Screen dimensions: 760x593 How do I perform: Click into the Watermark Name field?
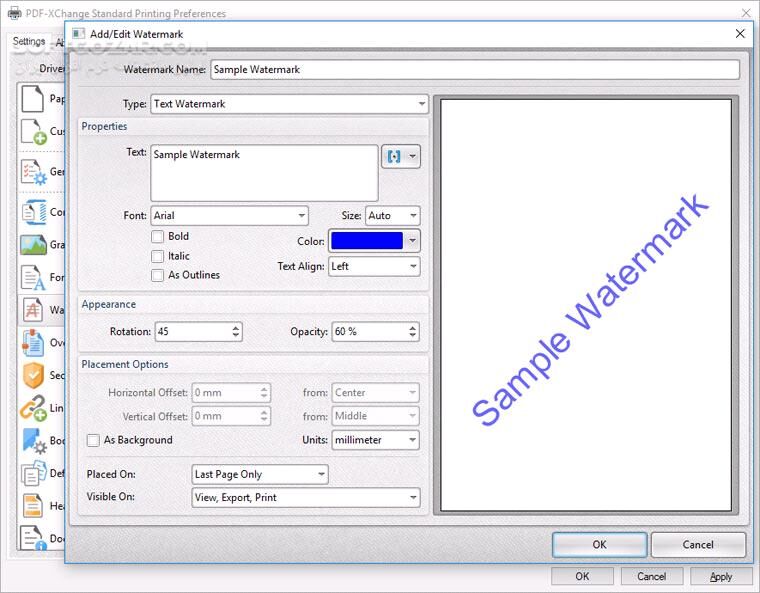[x=474, y=70]
